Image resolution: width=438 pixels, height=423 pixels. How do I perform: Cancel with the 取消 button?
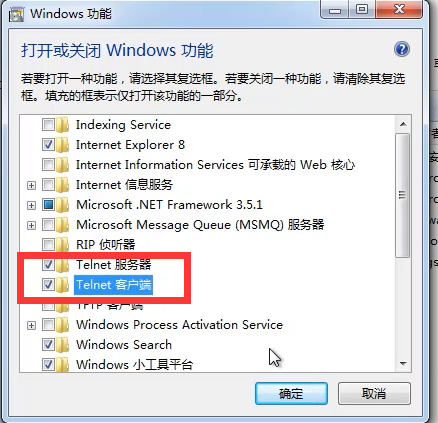374,394
